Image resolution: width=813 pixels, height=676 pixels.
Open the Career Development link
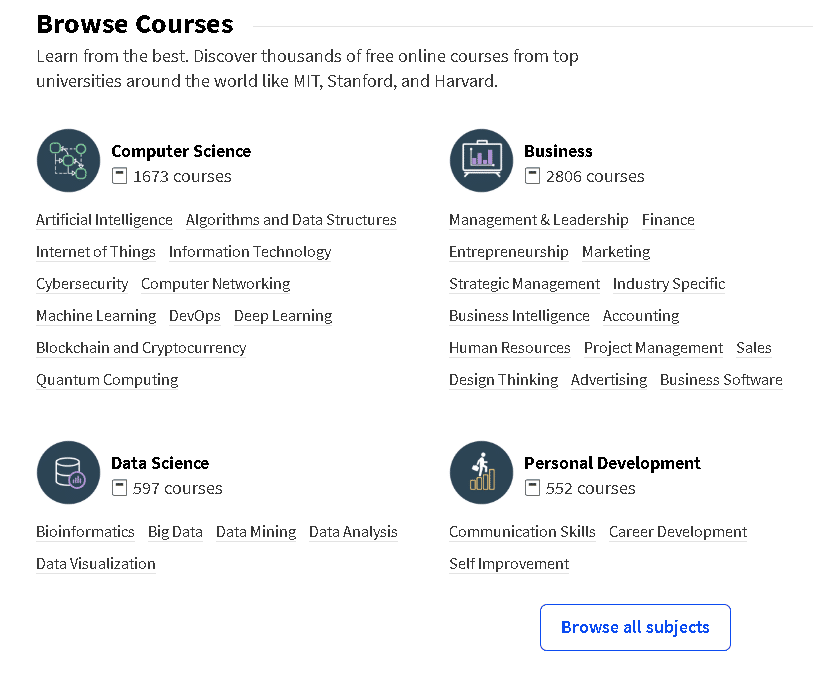click(x=678, y=532)
